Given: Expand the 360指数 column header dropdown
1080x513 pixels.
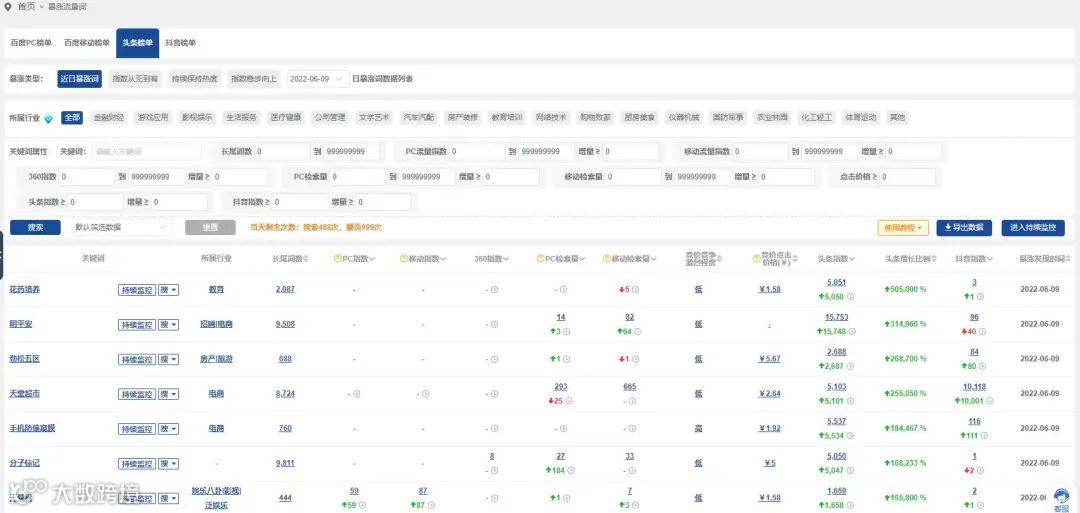Looking at the screenshot, I should tap(506, 259).
